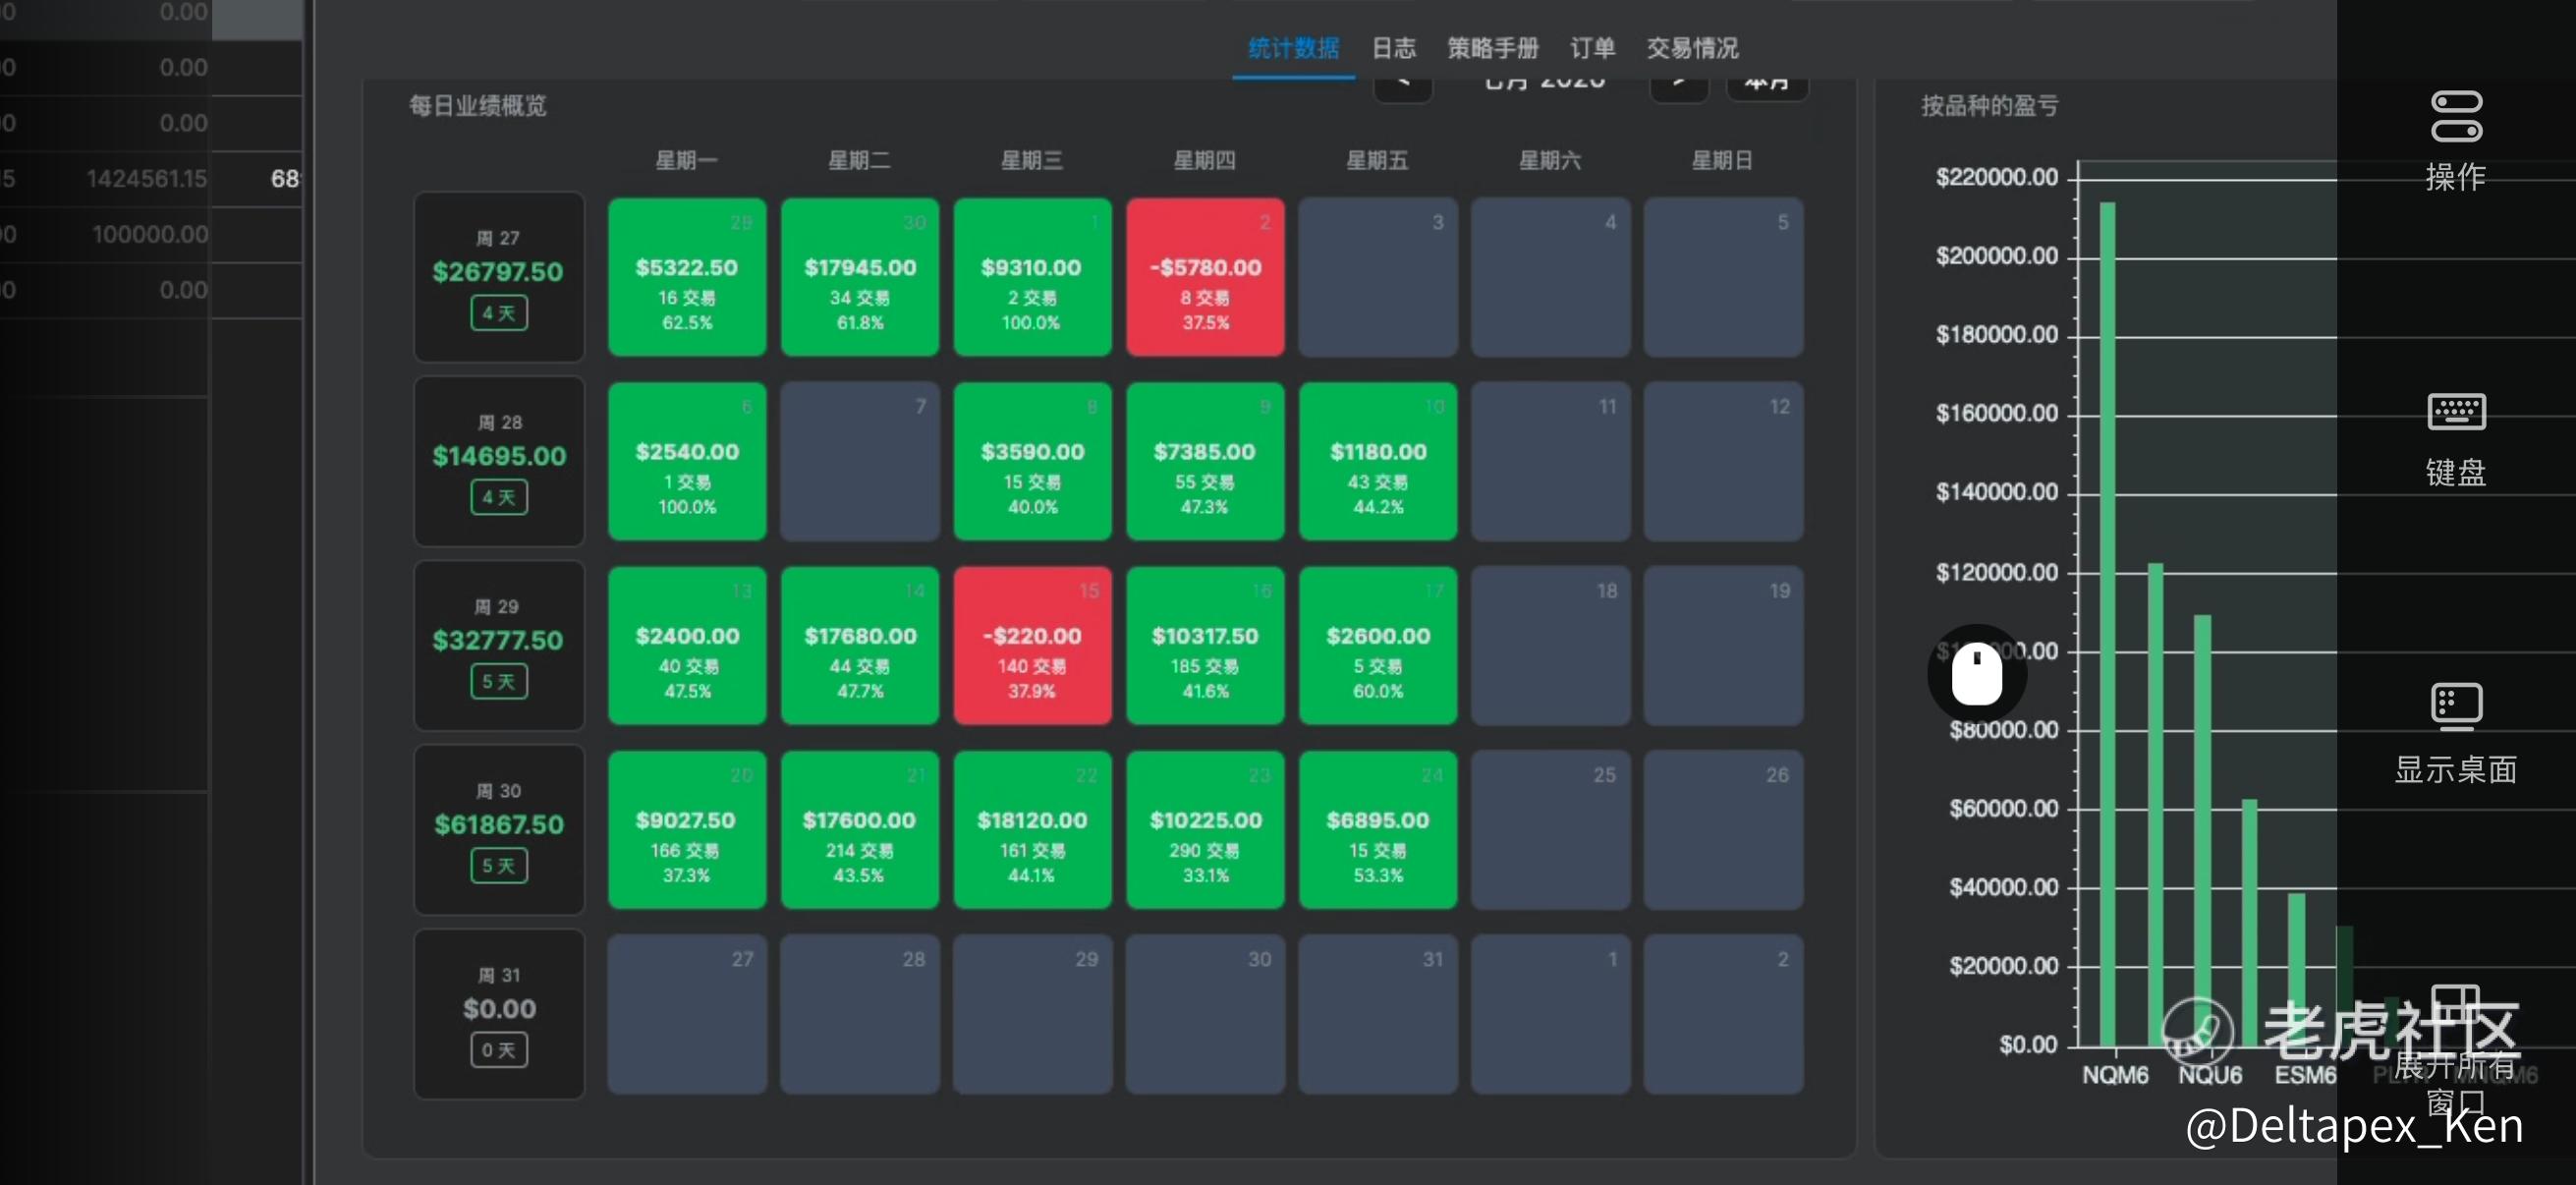Select the $17945.00 day with 34 trades
This screenshot has height=1185, width=2576.
[x=860, y=277]
